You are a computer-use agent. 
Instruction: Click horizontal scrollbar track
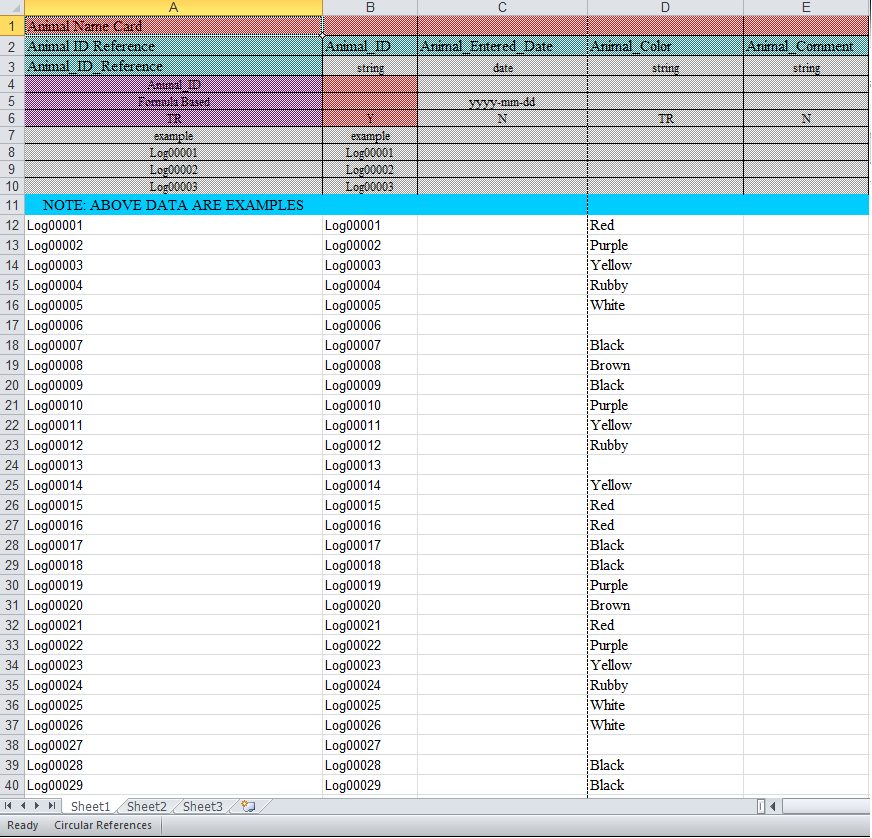pos(826,806)
